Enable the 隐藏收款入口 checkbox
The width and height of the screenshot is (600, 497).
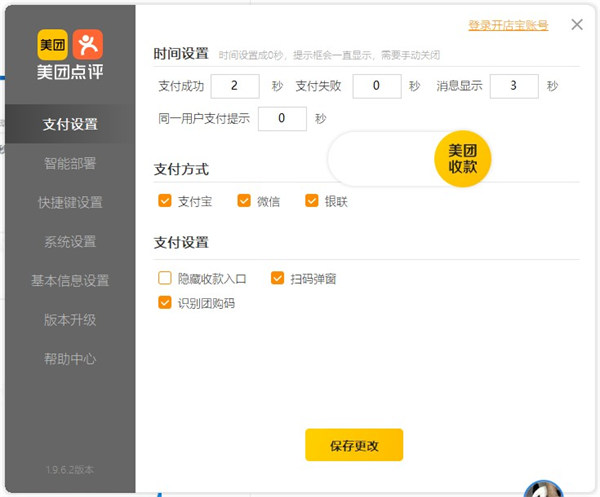coord(165,279)
